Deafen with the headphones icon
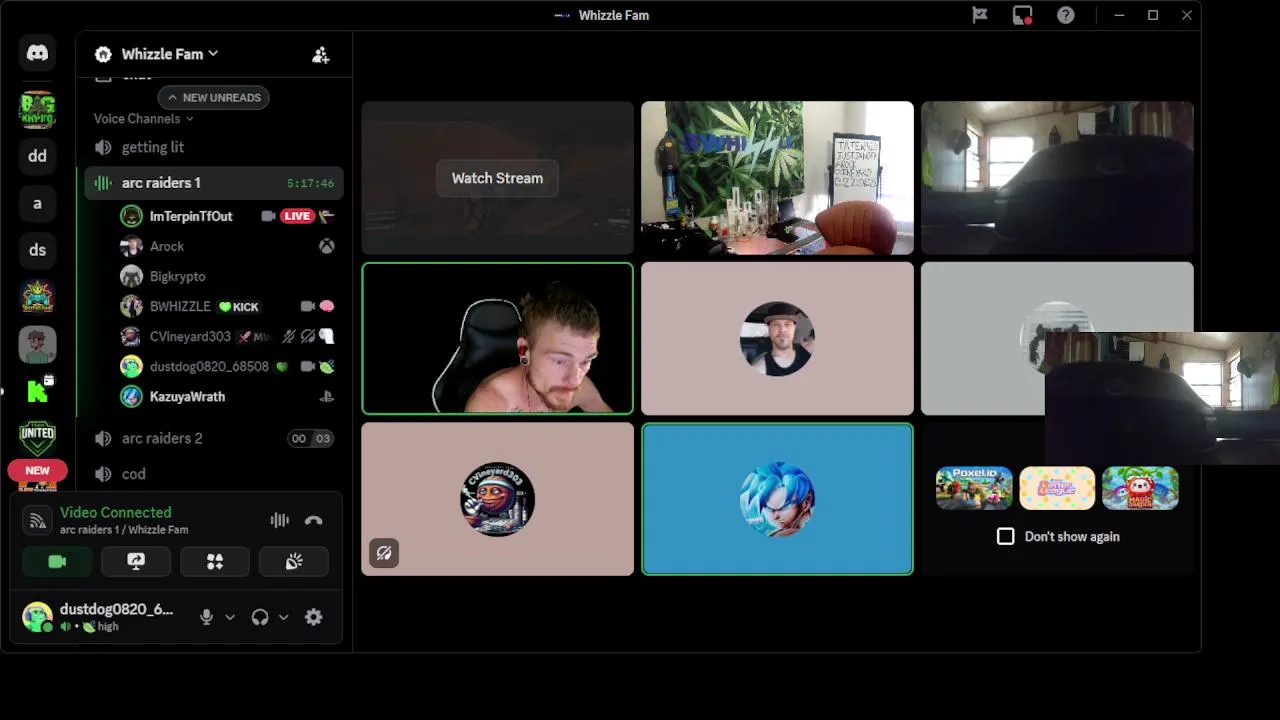 click(260, 617)
